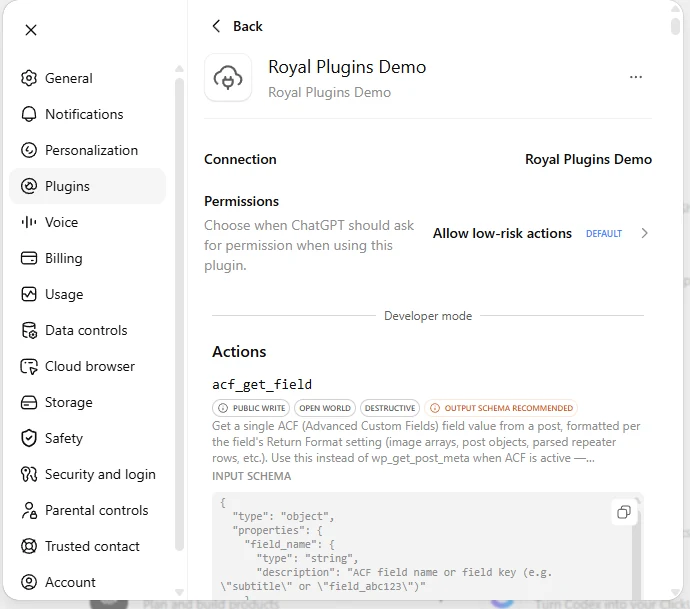This screenshot has width=690, height=609.
Task: Click the Connection label
Action: (240, 159)
